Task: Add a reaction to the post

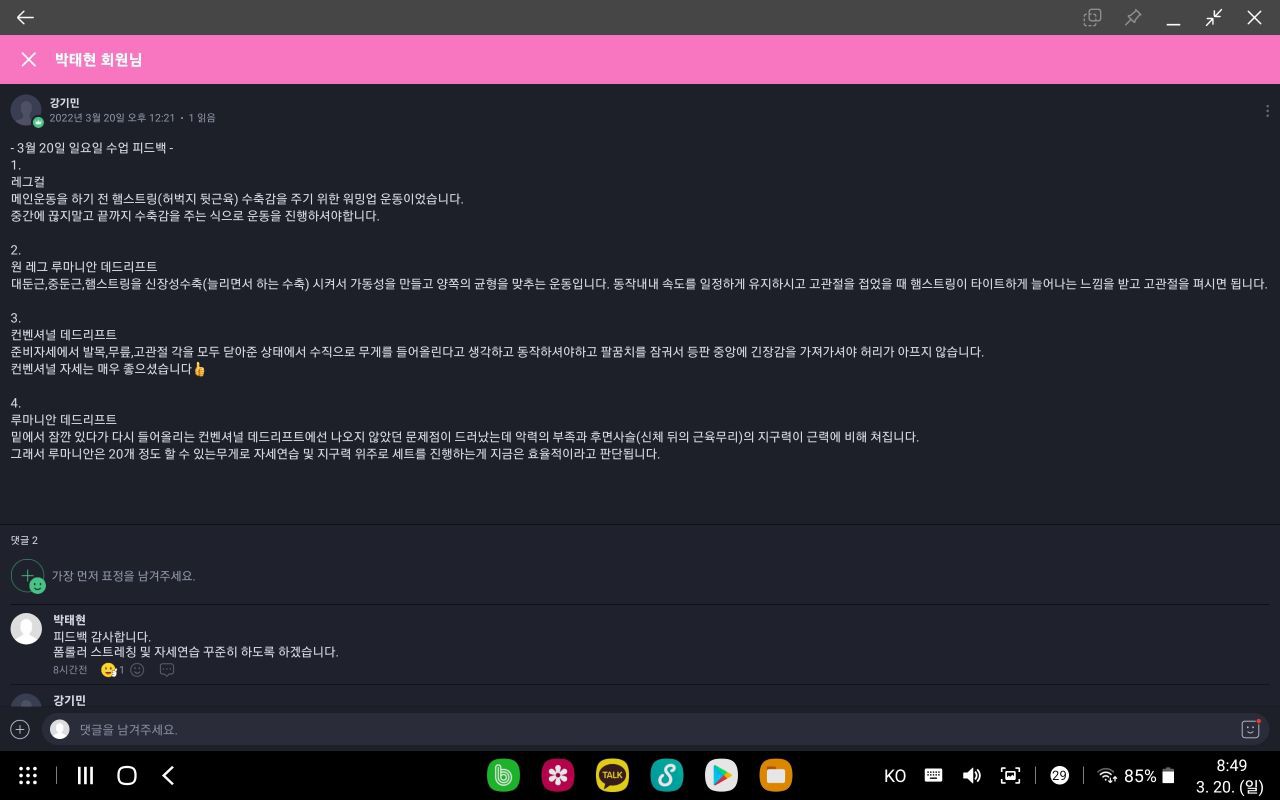Action: (x=27, y=576)
